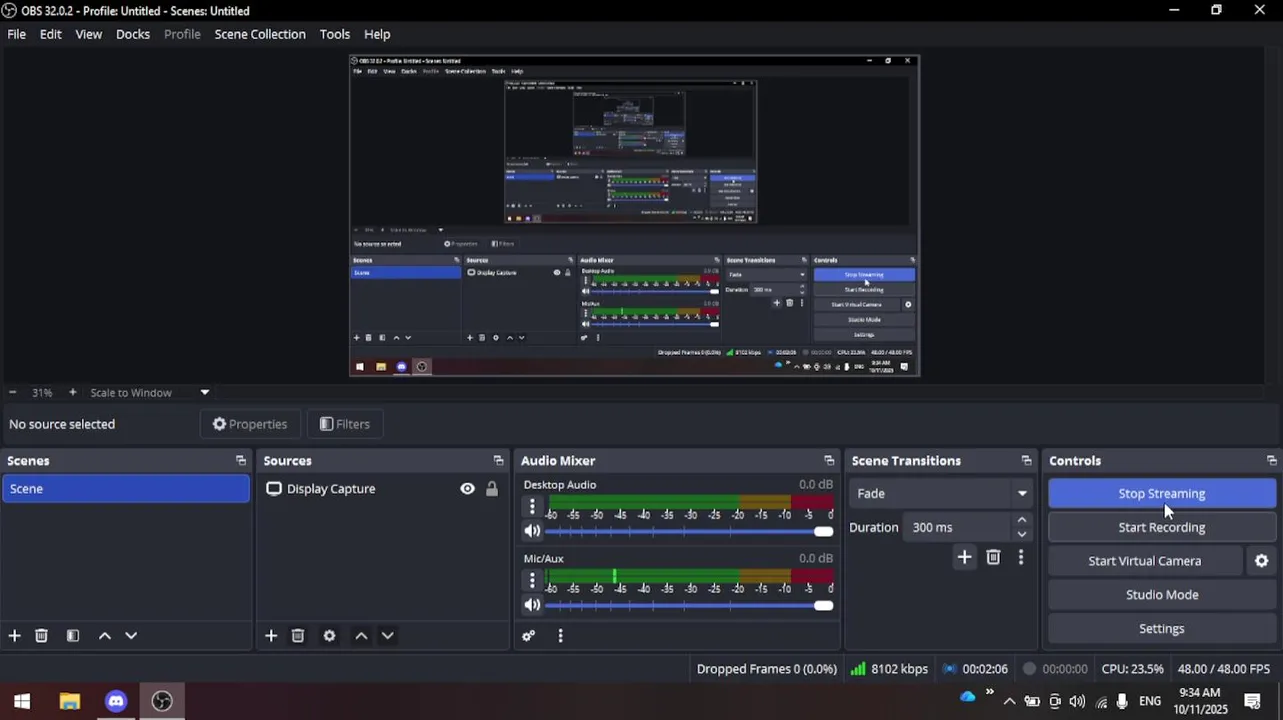Screen dimensions: 1283x720
Task: Open source Filters button
Action: pos(345,424)
